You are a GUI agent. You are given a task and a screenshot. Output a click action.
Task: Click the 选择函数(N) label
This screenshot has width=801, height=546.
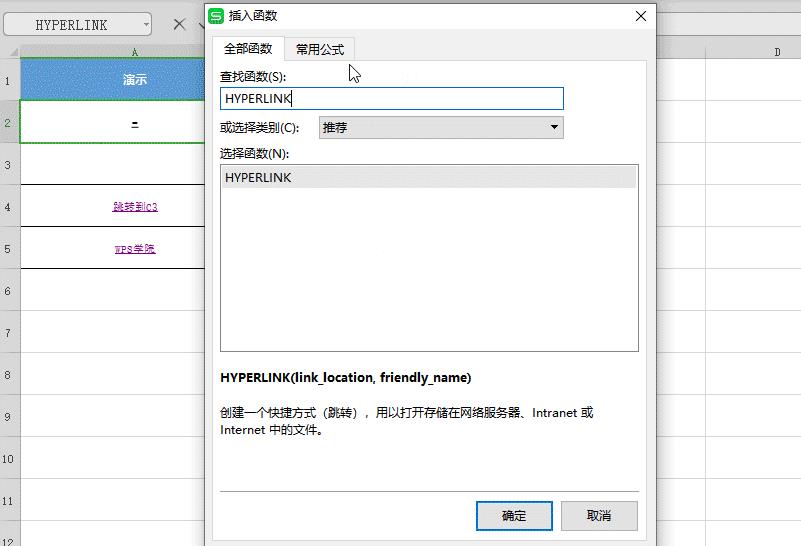[x=254, y=153]
